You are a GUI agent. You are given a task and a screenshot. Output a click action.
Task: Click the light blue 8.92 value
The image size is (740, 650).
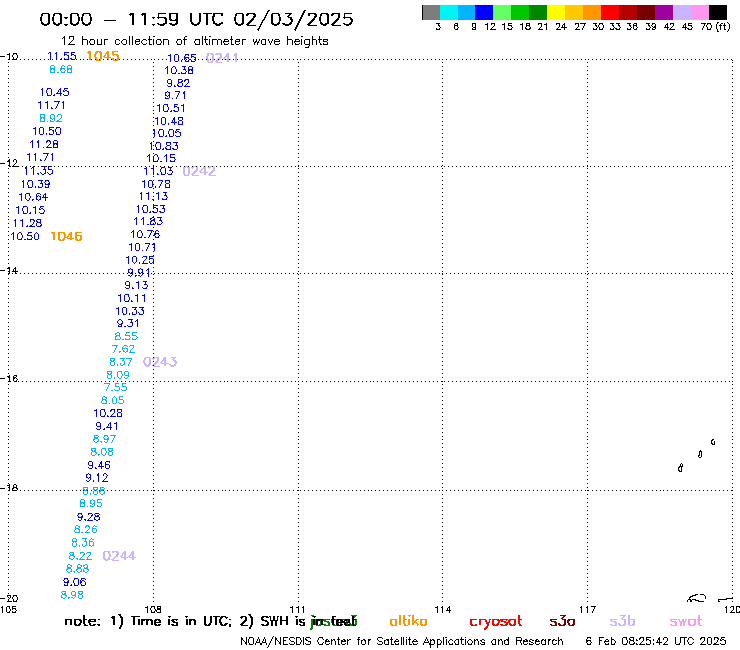pos(51,118)
